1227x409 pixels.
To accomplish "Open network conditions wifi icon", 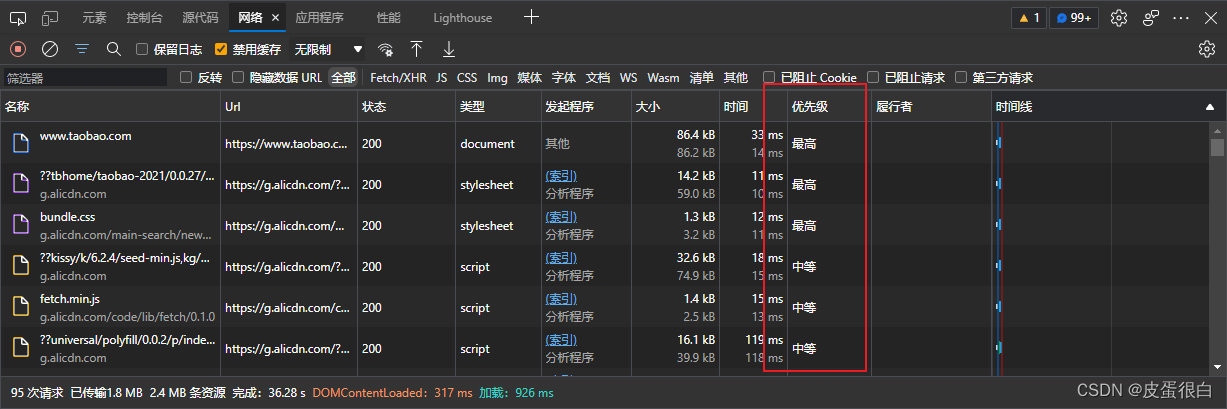I will tap(385, 49).
